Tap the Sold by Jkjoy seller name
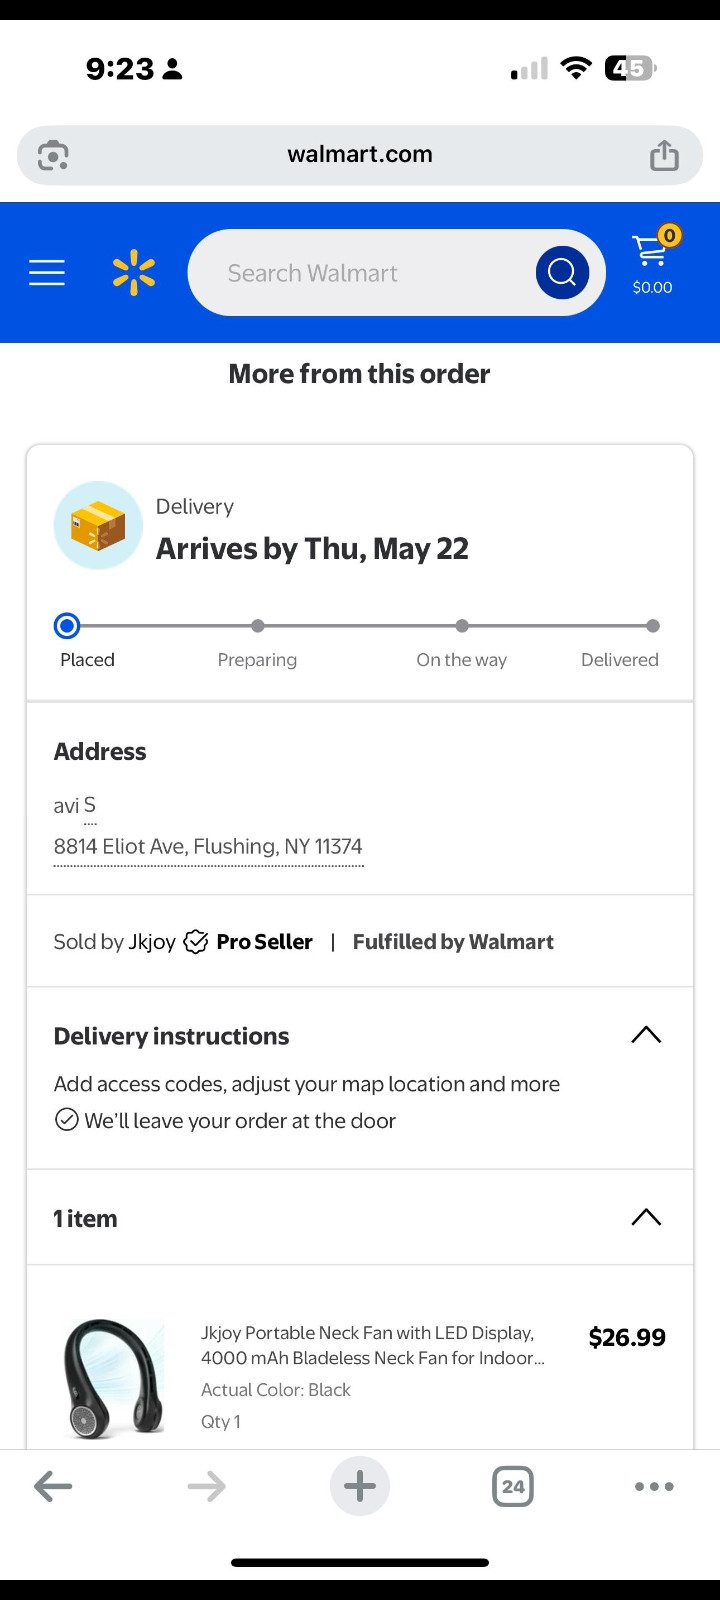The height and width of the screenshot is (1600, 720). (152, 942)
